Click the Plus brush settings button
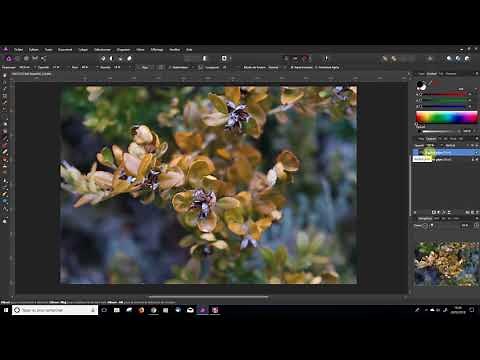Screen dimensions: 480x360 [145, 67]
